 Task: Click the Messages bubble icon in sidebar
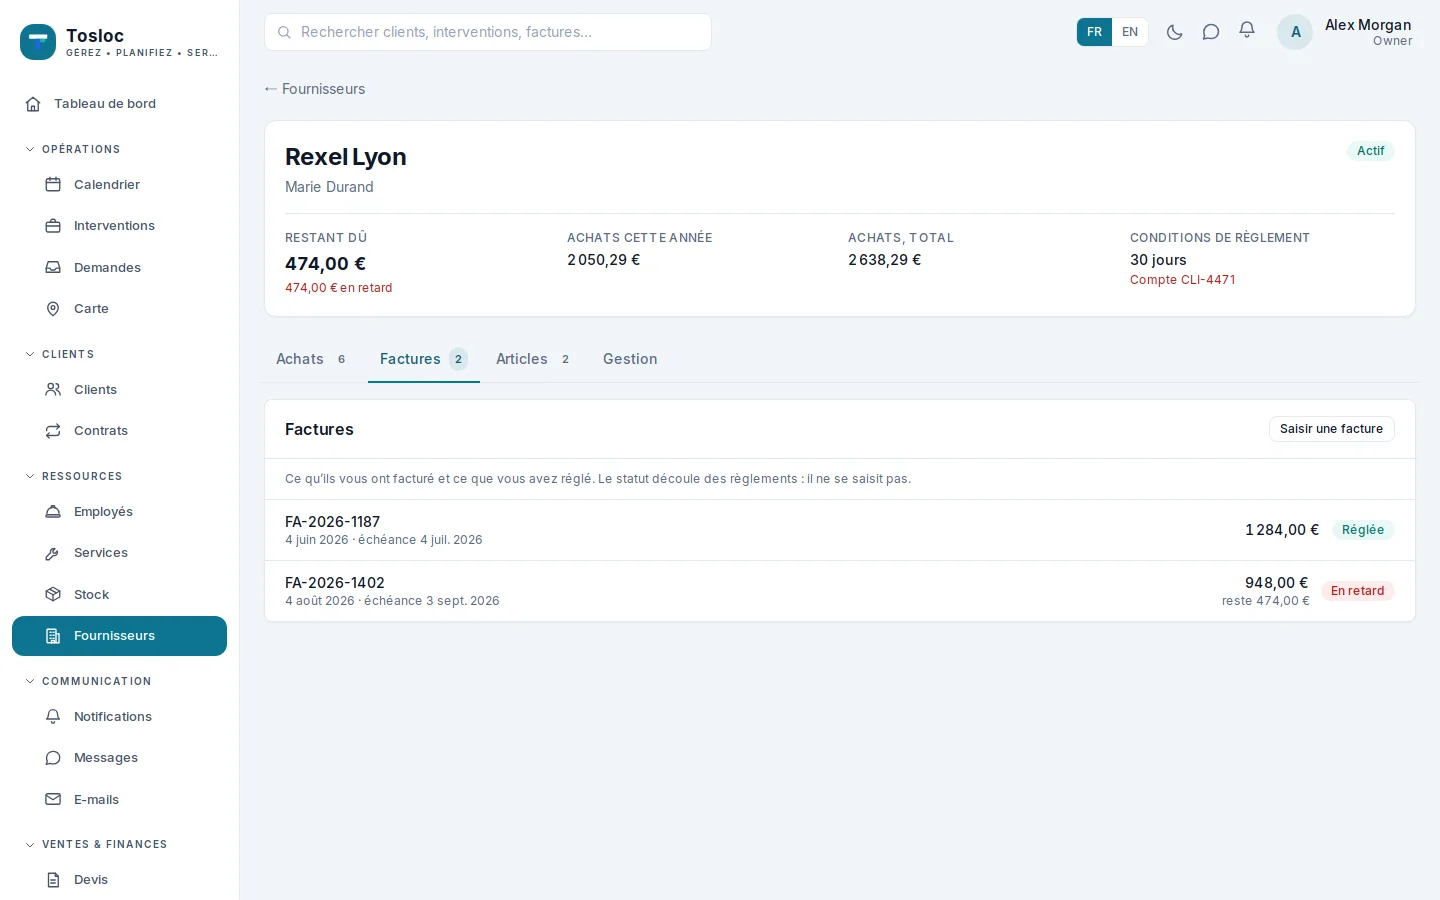coord(53,758)
